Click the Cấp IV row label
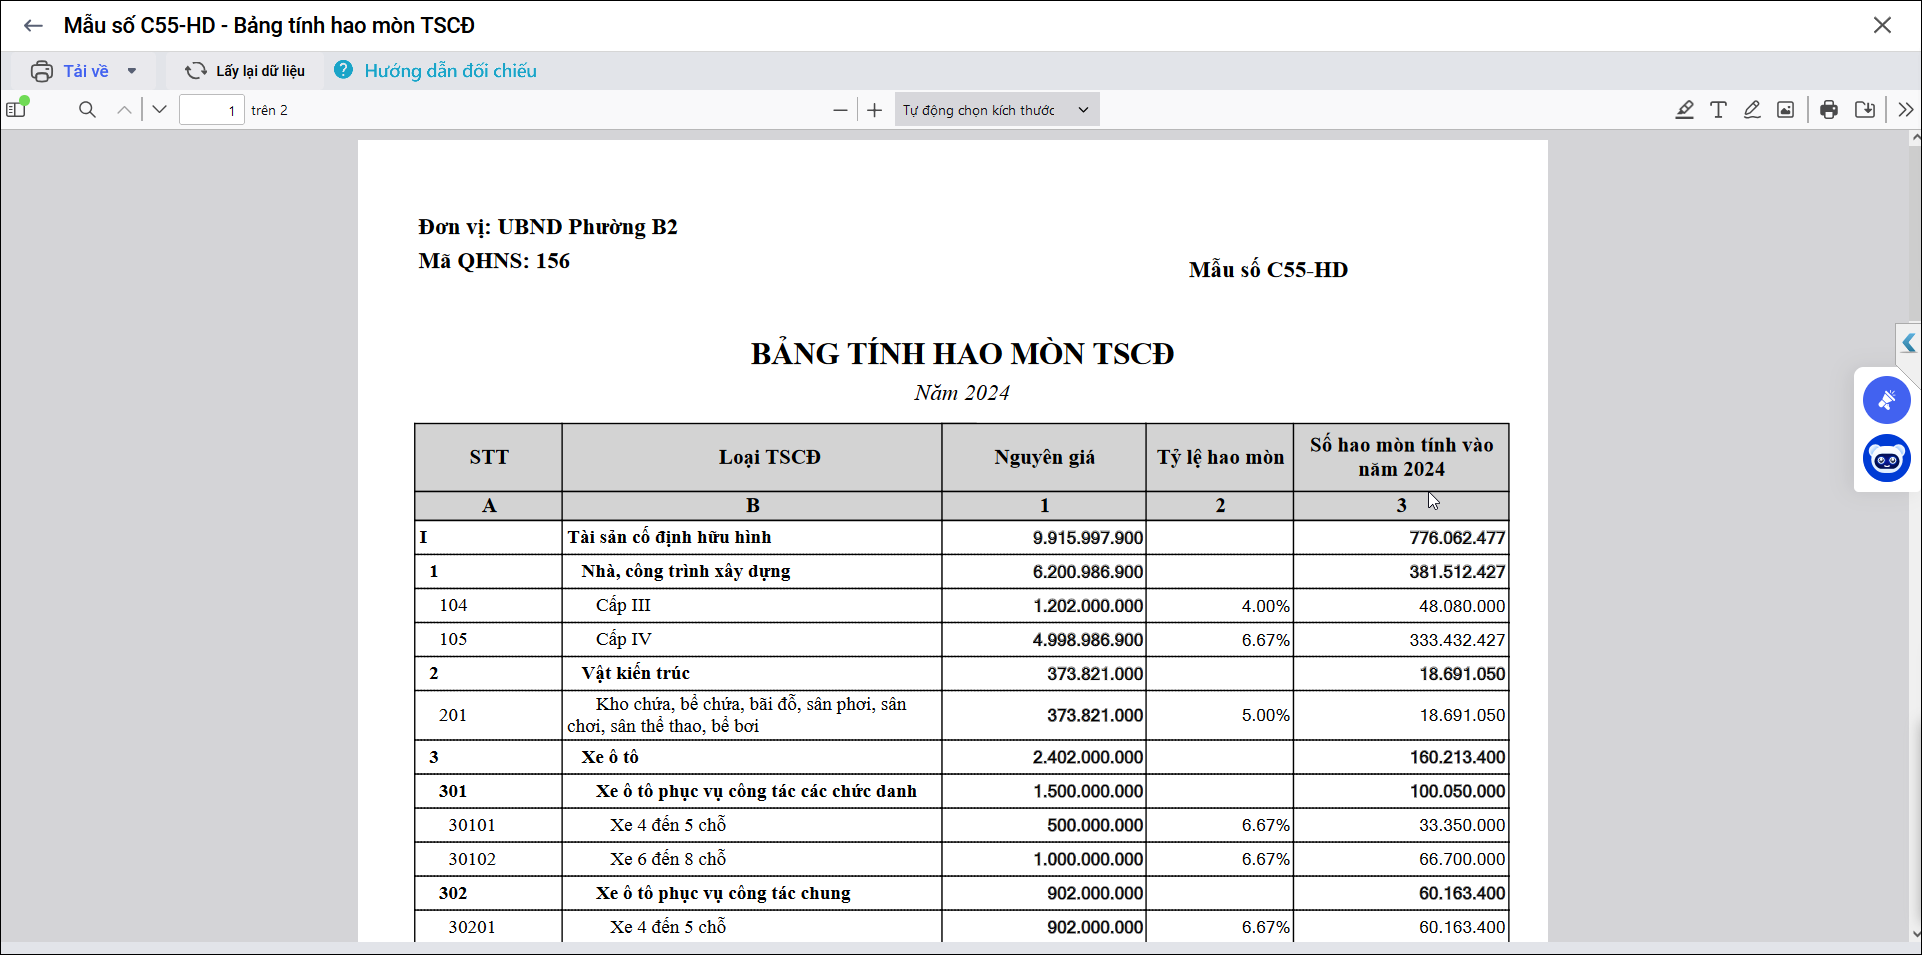The width and height of the screenshot is (1922, 955). 623,639
